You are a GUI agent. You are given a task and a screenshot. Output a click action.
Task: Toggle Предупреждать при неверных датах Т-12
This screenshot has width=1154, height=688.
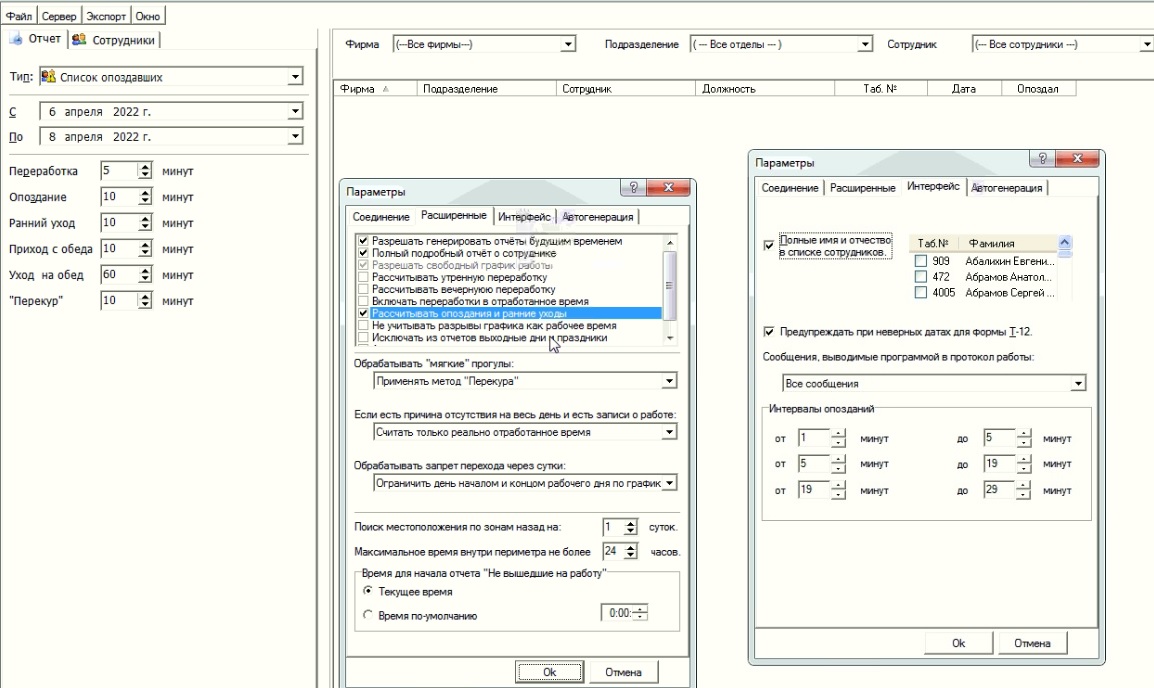[768, 332]
